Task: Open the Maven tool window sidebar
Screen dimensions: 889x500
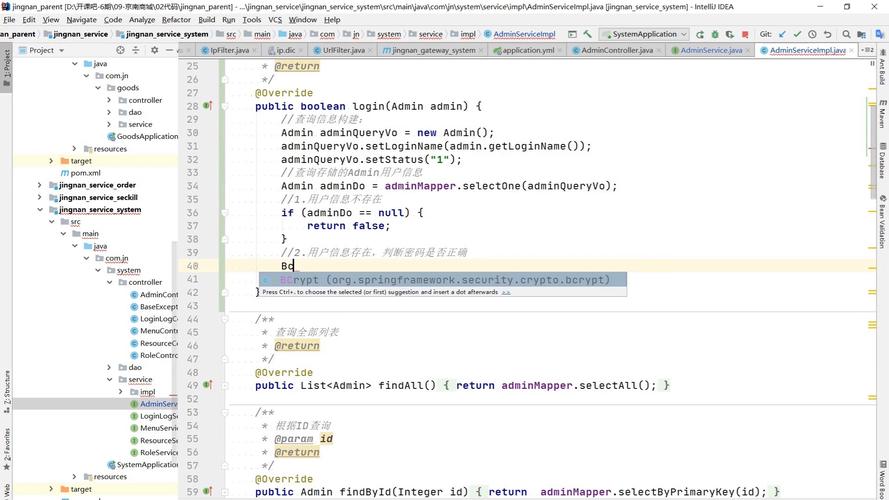Action: point(882,114)
